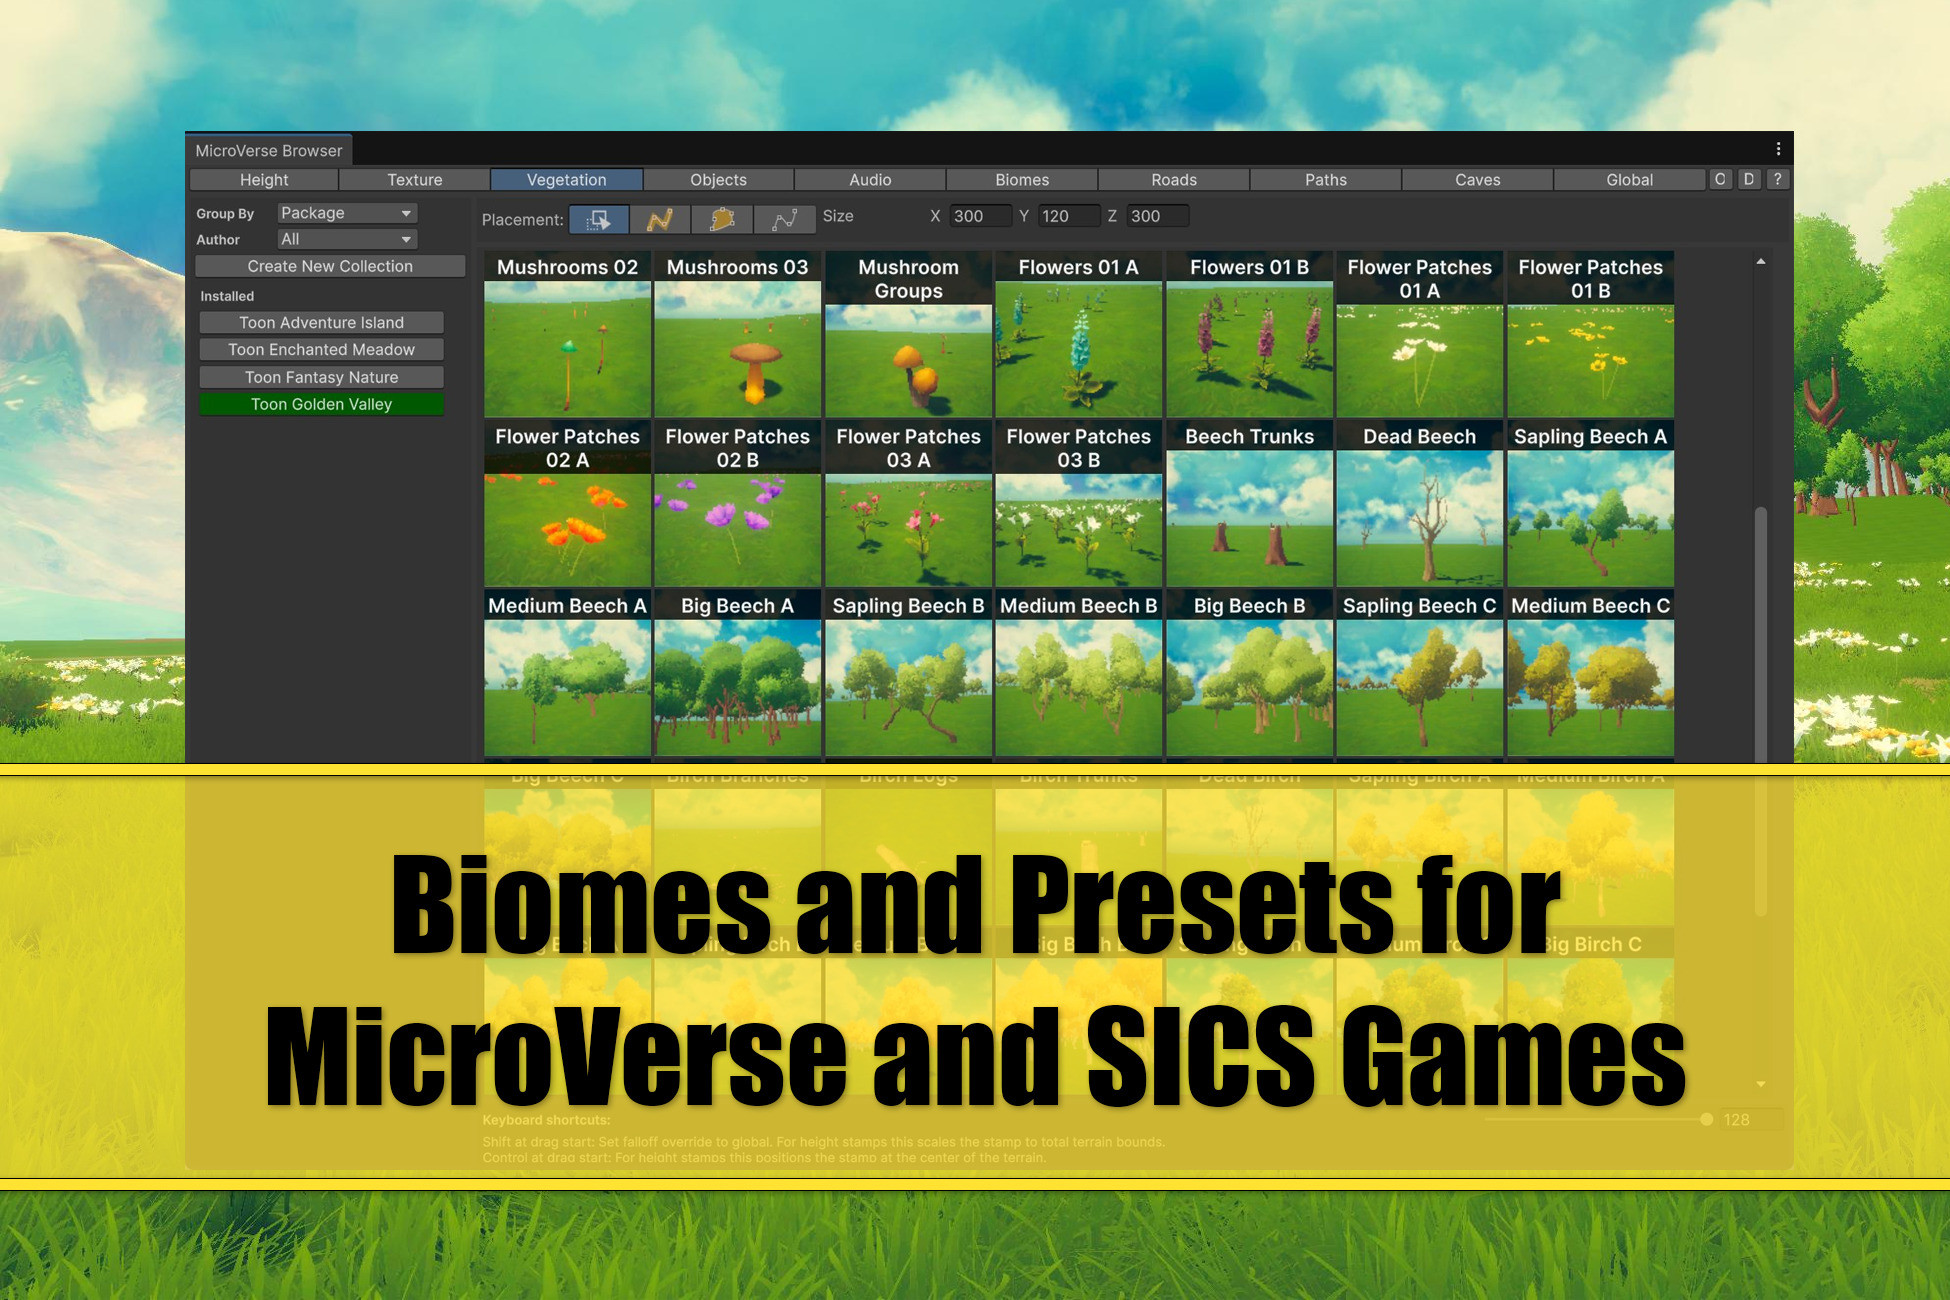Click the scroll-up arrow above content list
Screen dimensions: 1950x1300
(x=1761, y=262)
